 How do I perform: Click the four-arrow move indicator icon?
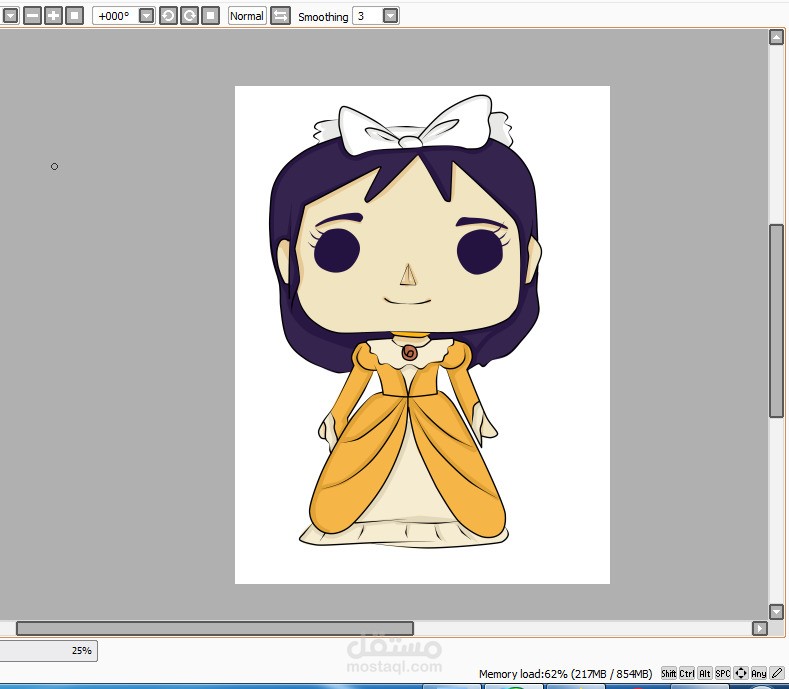click(741, 673)
